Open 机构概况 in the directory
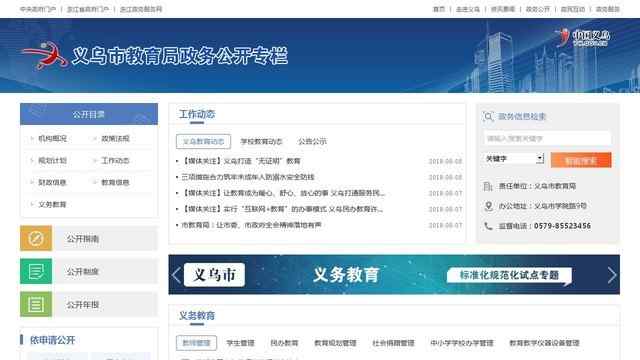Viewport: 640px width, 360px height. pos(52,139)
